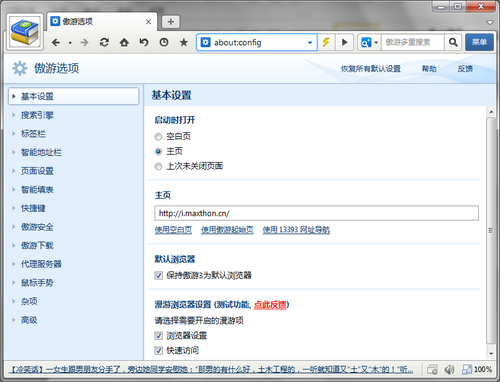Click the settings vertical scrollbar thumb
The width and height of the screenshot is (500, 382).
coord(490,230)
